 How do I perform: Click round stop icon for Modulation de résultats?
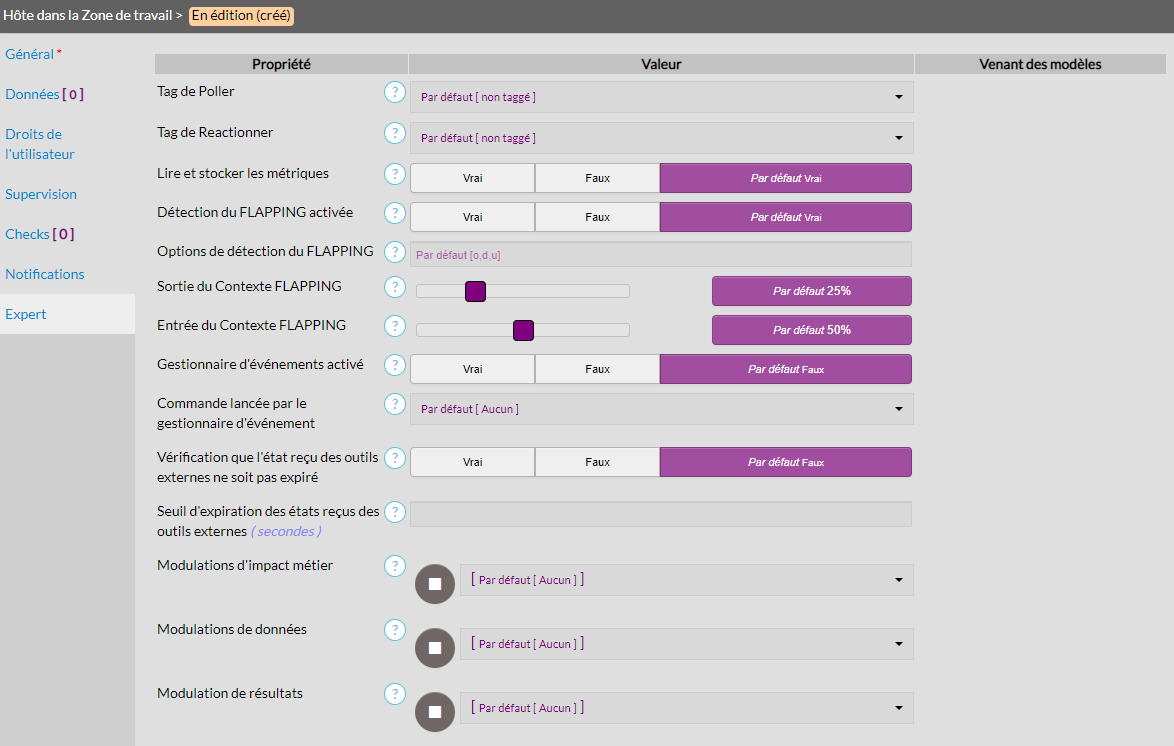[x=435, y=712]
